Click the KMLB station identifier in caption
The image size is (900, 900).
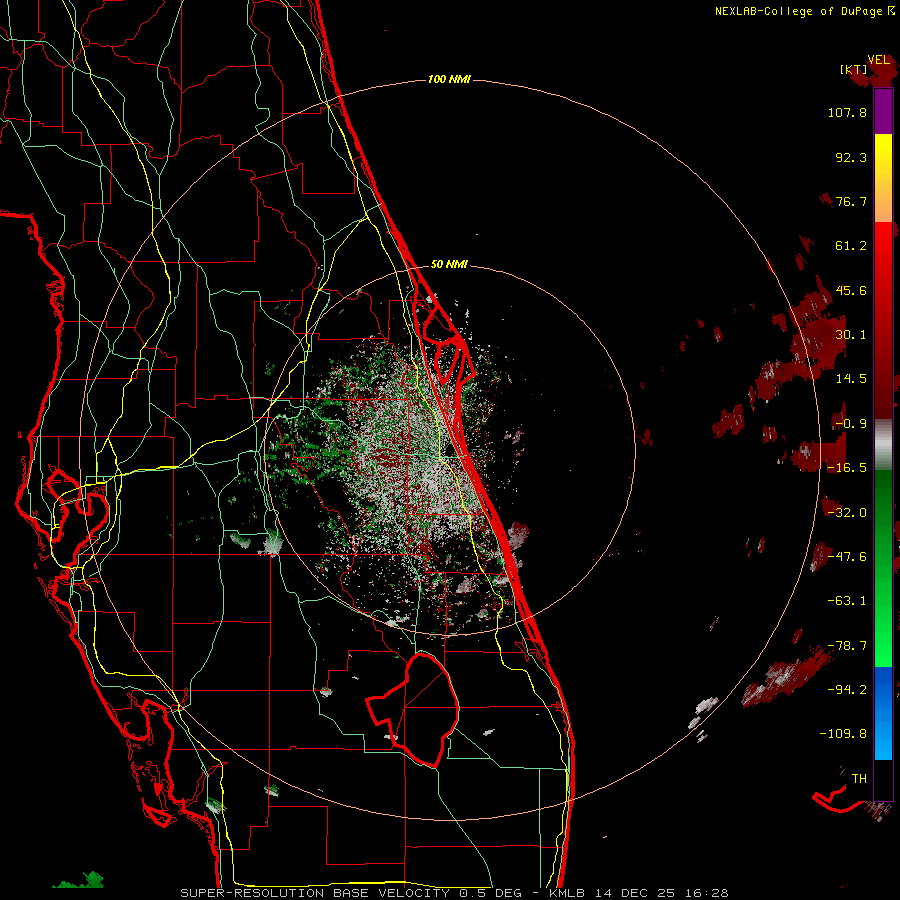tap(567, 893)
